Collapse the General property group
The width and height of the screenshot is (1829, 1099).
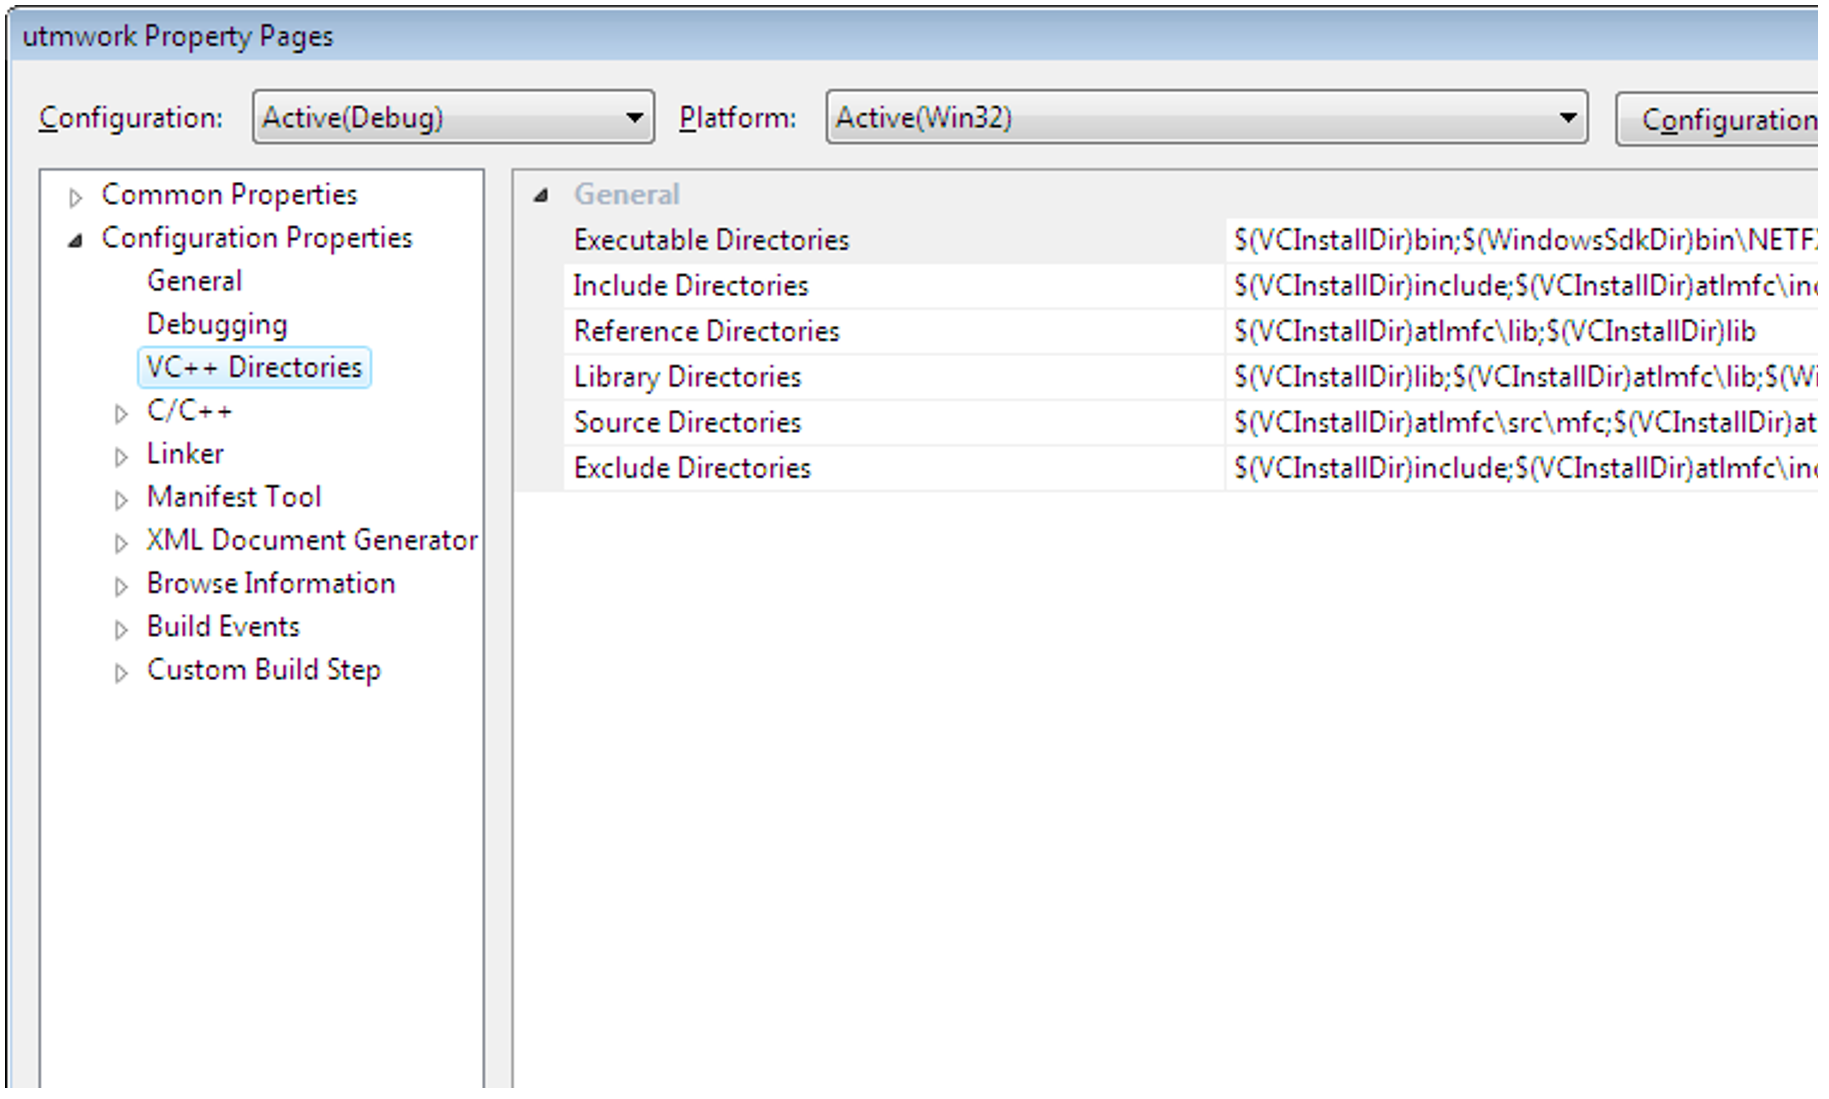click(541, 195)
